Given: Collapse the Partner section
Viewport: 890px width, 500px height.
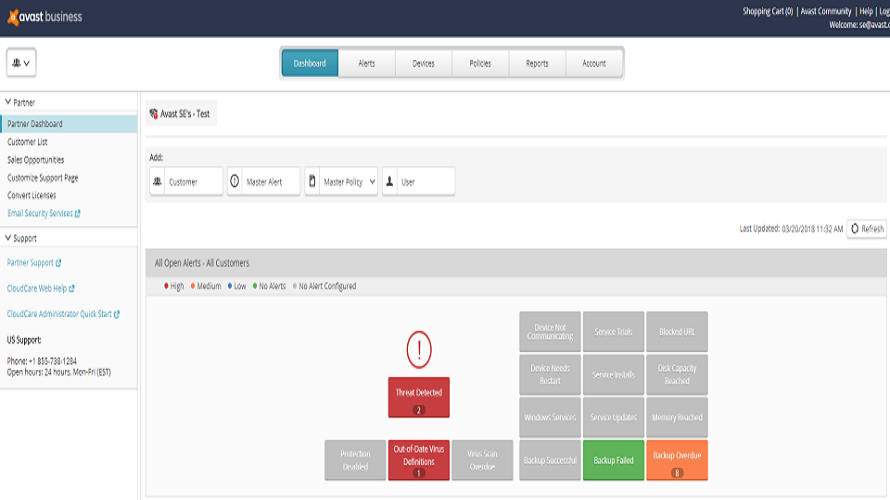Looking at the screenshot, I should click(8, 102).
